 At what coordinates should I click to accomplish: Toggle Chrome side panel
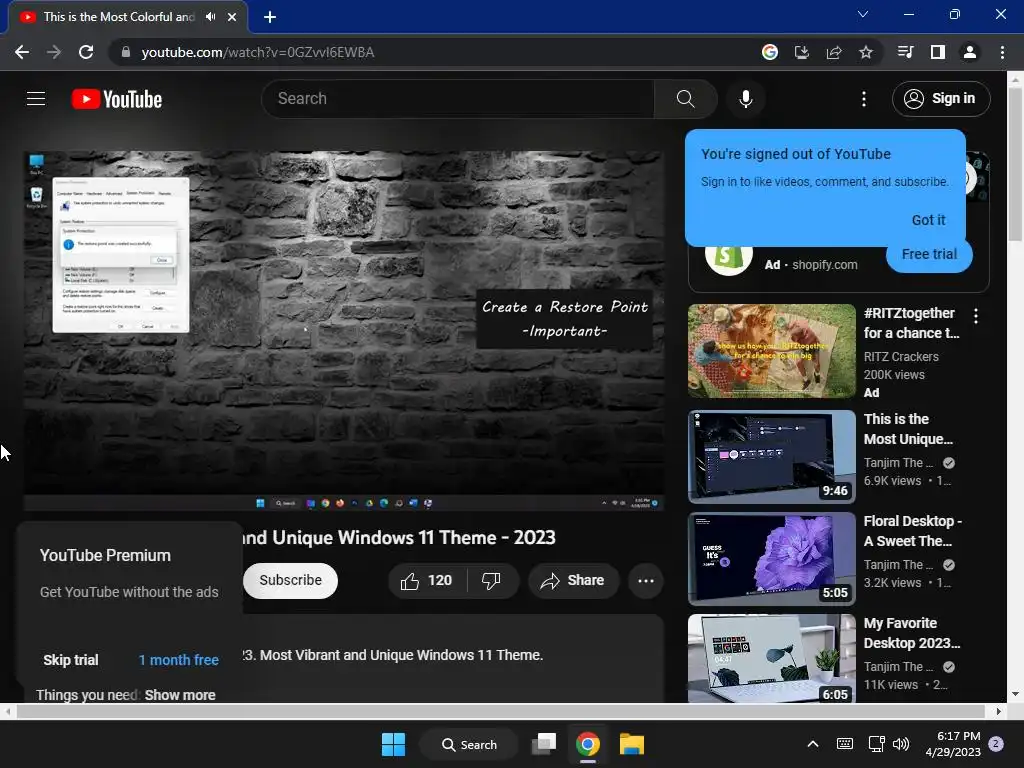click(x=937, y=52)
